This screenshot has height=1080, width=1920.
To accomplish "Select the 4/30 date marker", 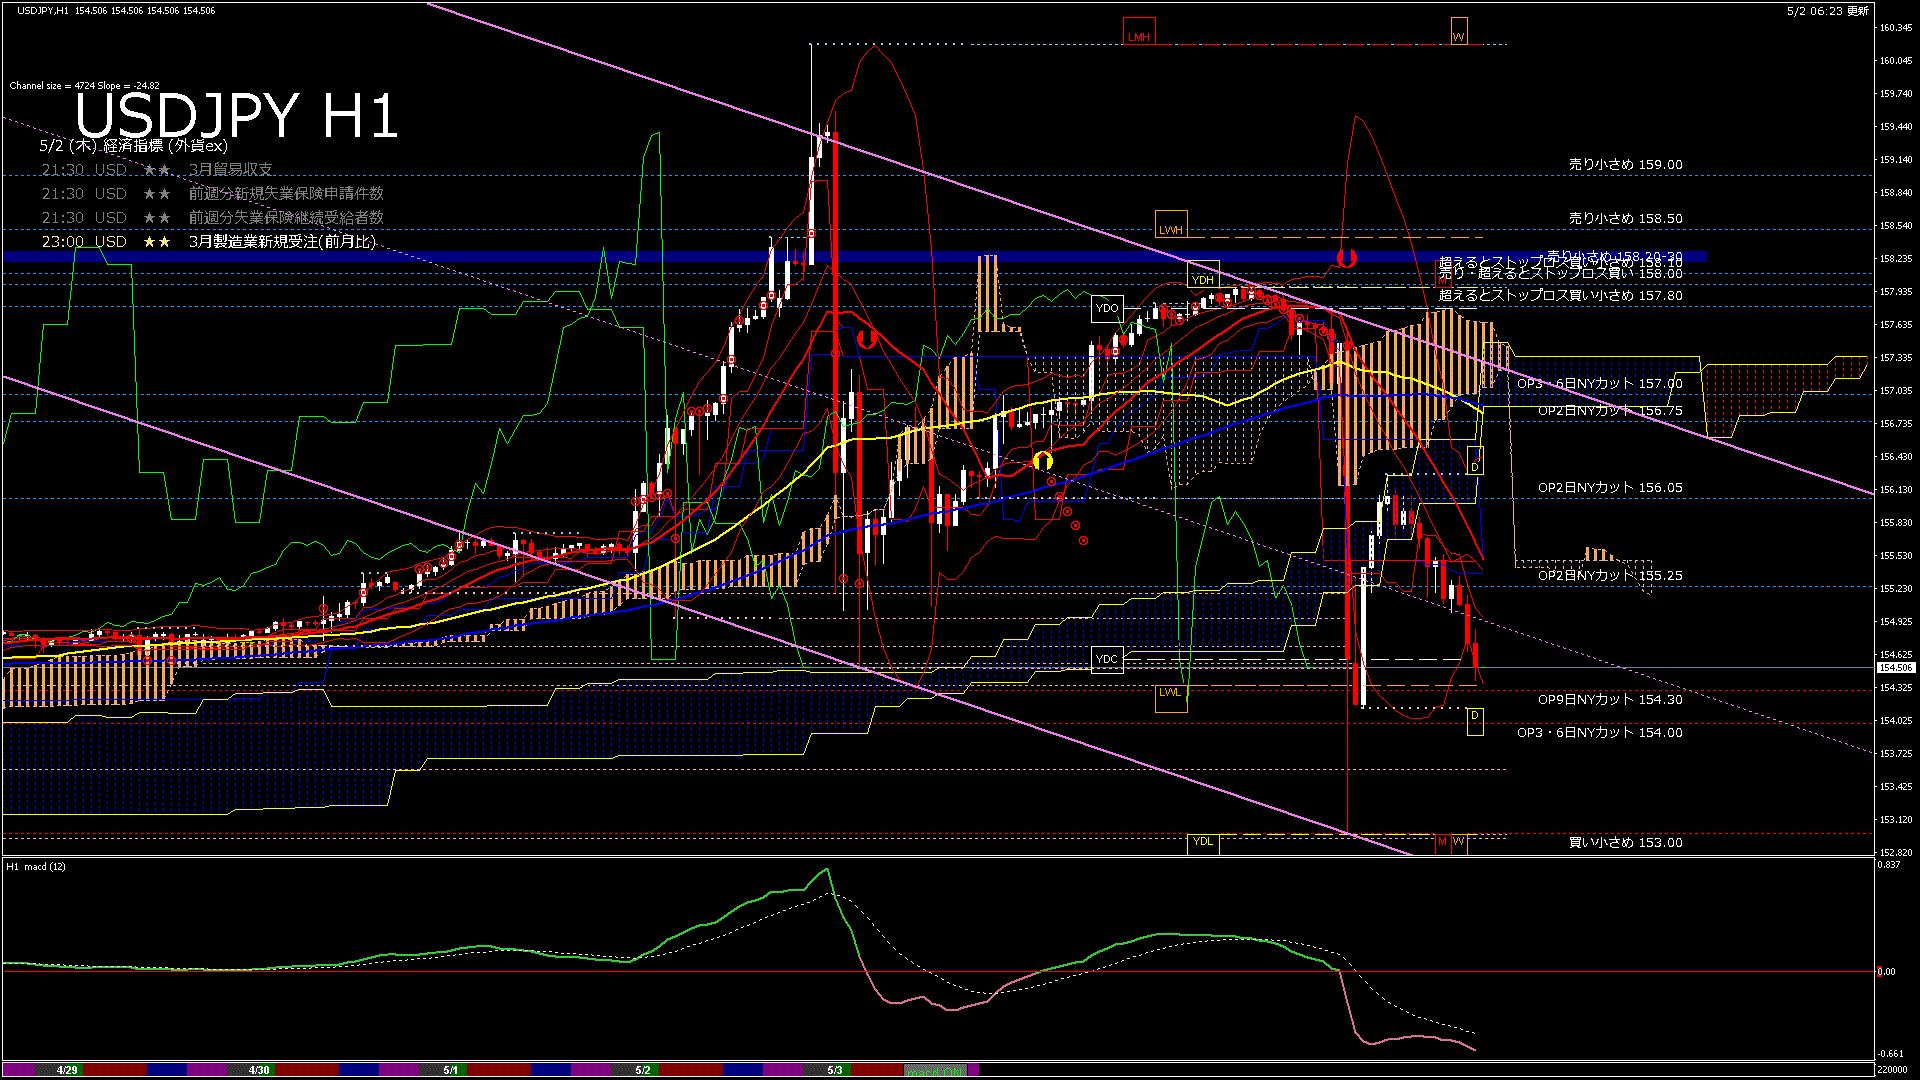I will point(259,1070).
